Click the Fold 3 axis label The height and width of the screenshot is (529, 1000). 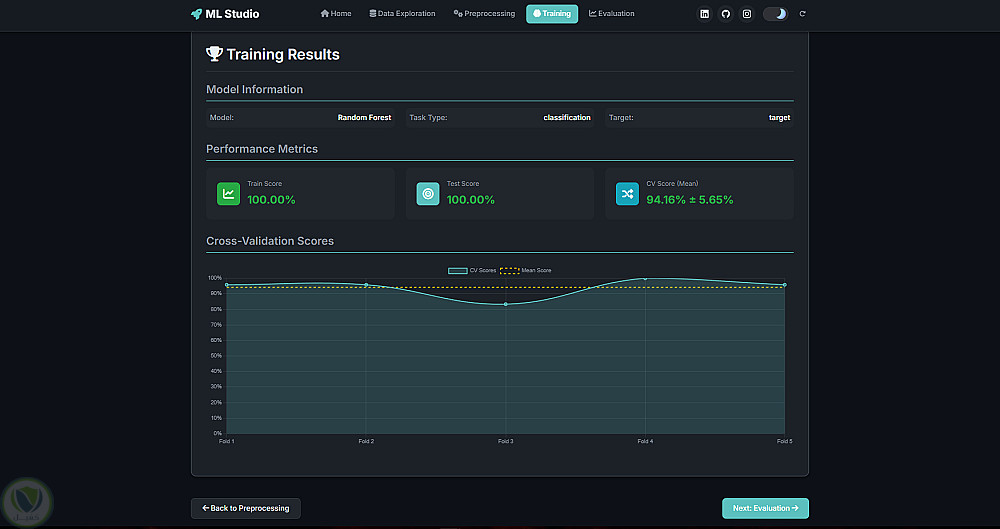point(505,442)
